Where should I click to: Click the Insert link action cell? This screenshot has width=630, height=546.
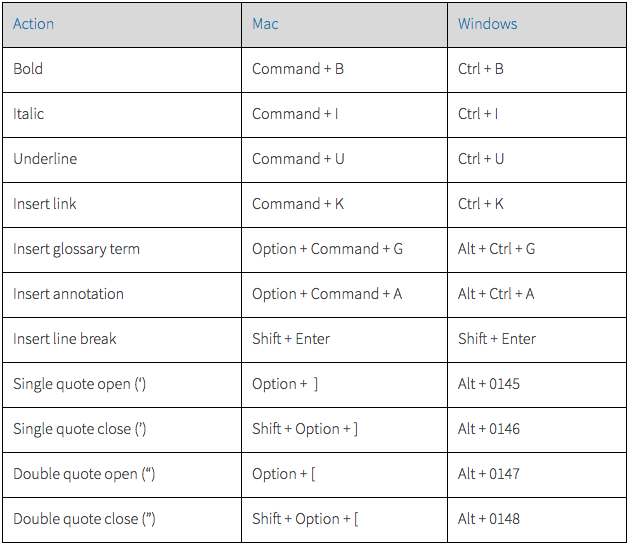click(x=122, y=205)
